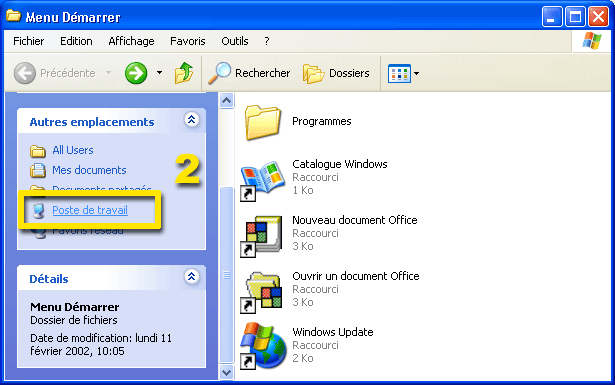Select the Programmes label text
615x385 pixels.
point(322,122)
